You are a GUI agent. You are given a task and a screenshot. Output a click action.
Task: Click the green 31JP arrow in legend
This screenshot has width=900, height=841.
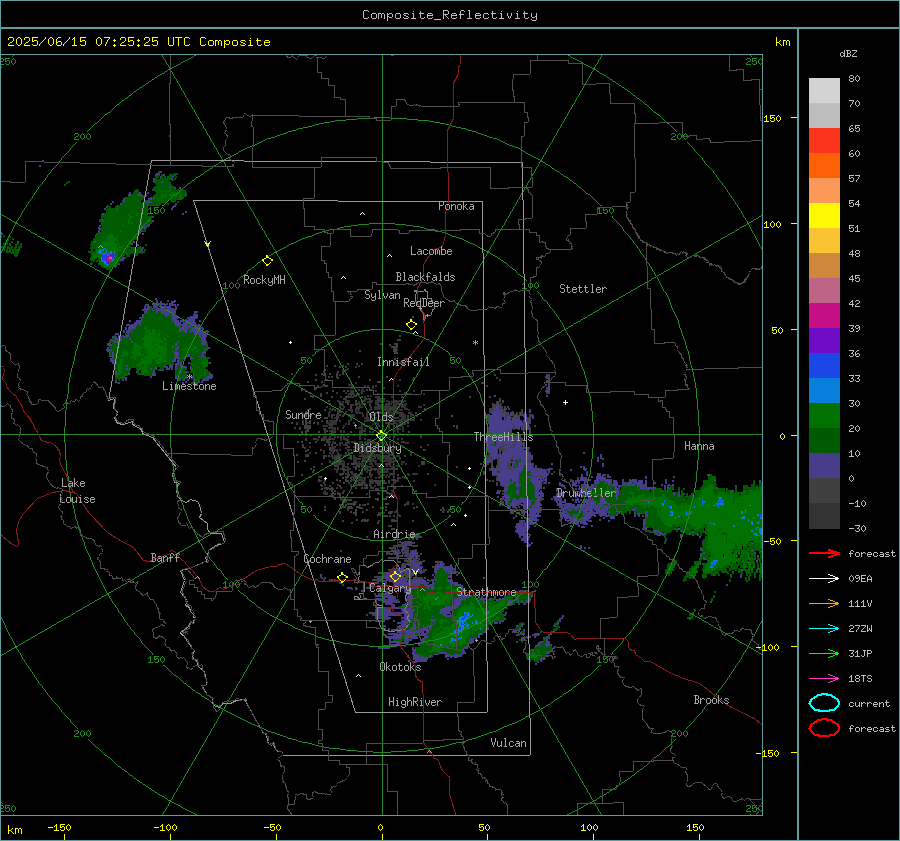tap(824, 653)
